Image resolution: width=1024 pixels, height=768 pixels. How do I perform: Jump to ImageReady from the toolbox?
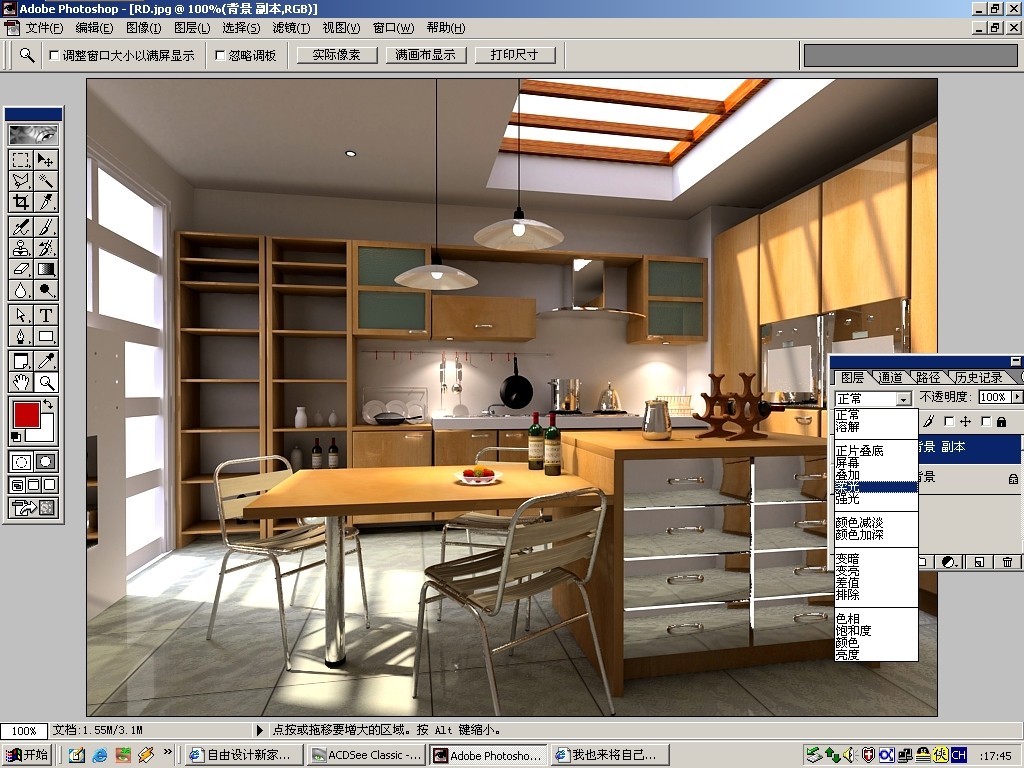point(33,507)
